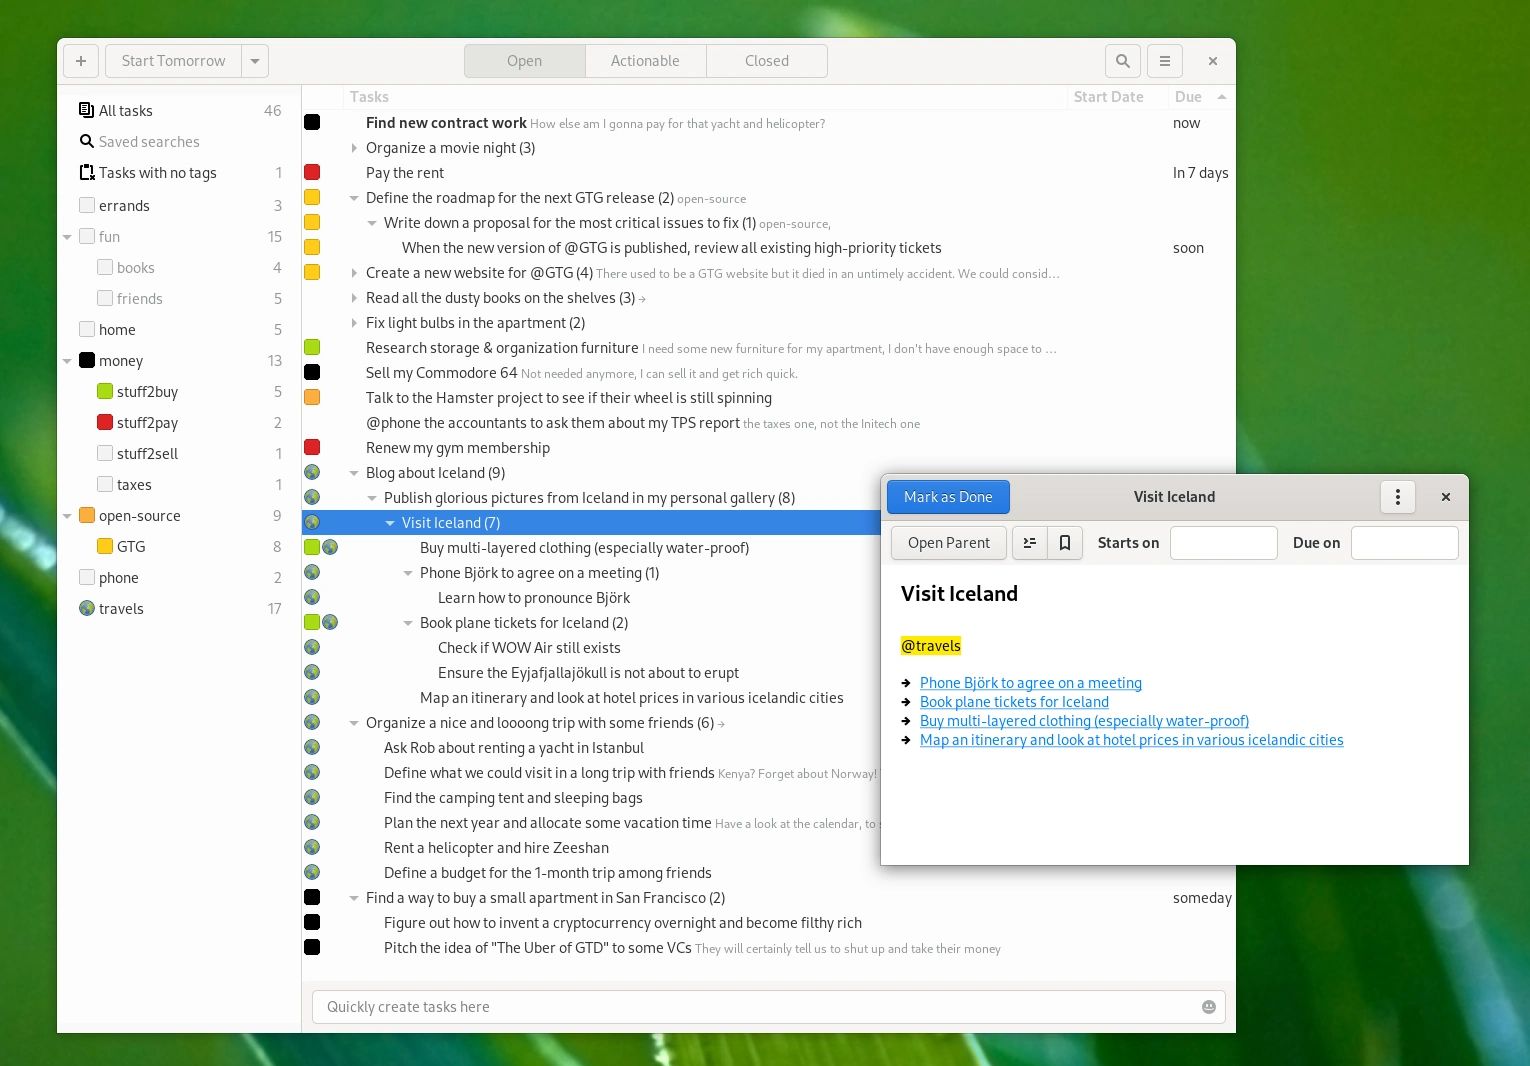This screenshot has width=1530, height=1066.
Task: Open the task editor's three-dot menu
Action: [1397, 496]
